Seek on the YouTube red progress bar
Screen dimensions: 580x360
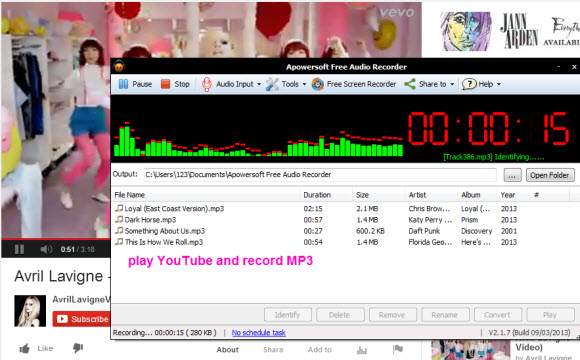point(55,240)
